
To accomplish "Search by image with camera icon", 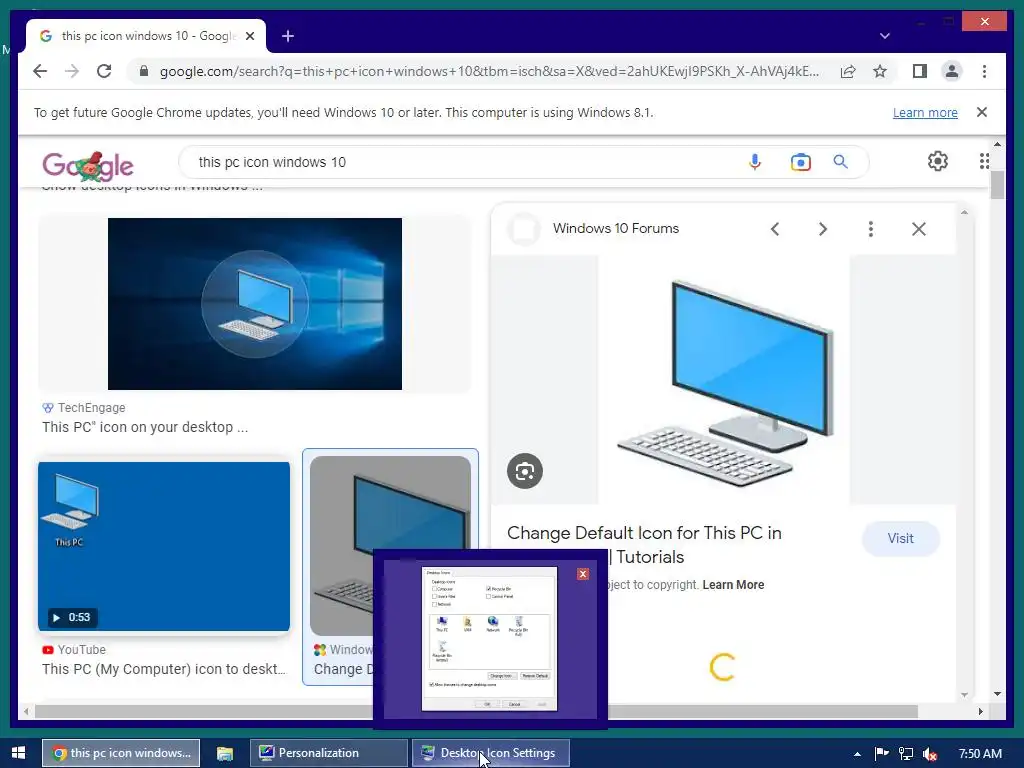I will pyautogui.click(x=800, y=162).
